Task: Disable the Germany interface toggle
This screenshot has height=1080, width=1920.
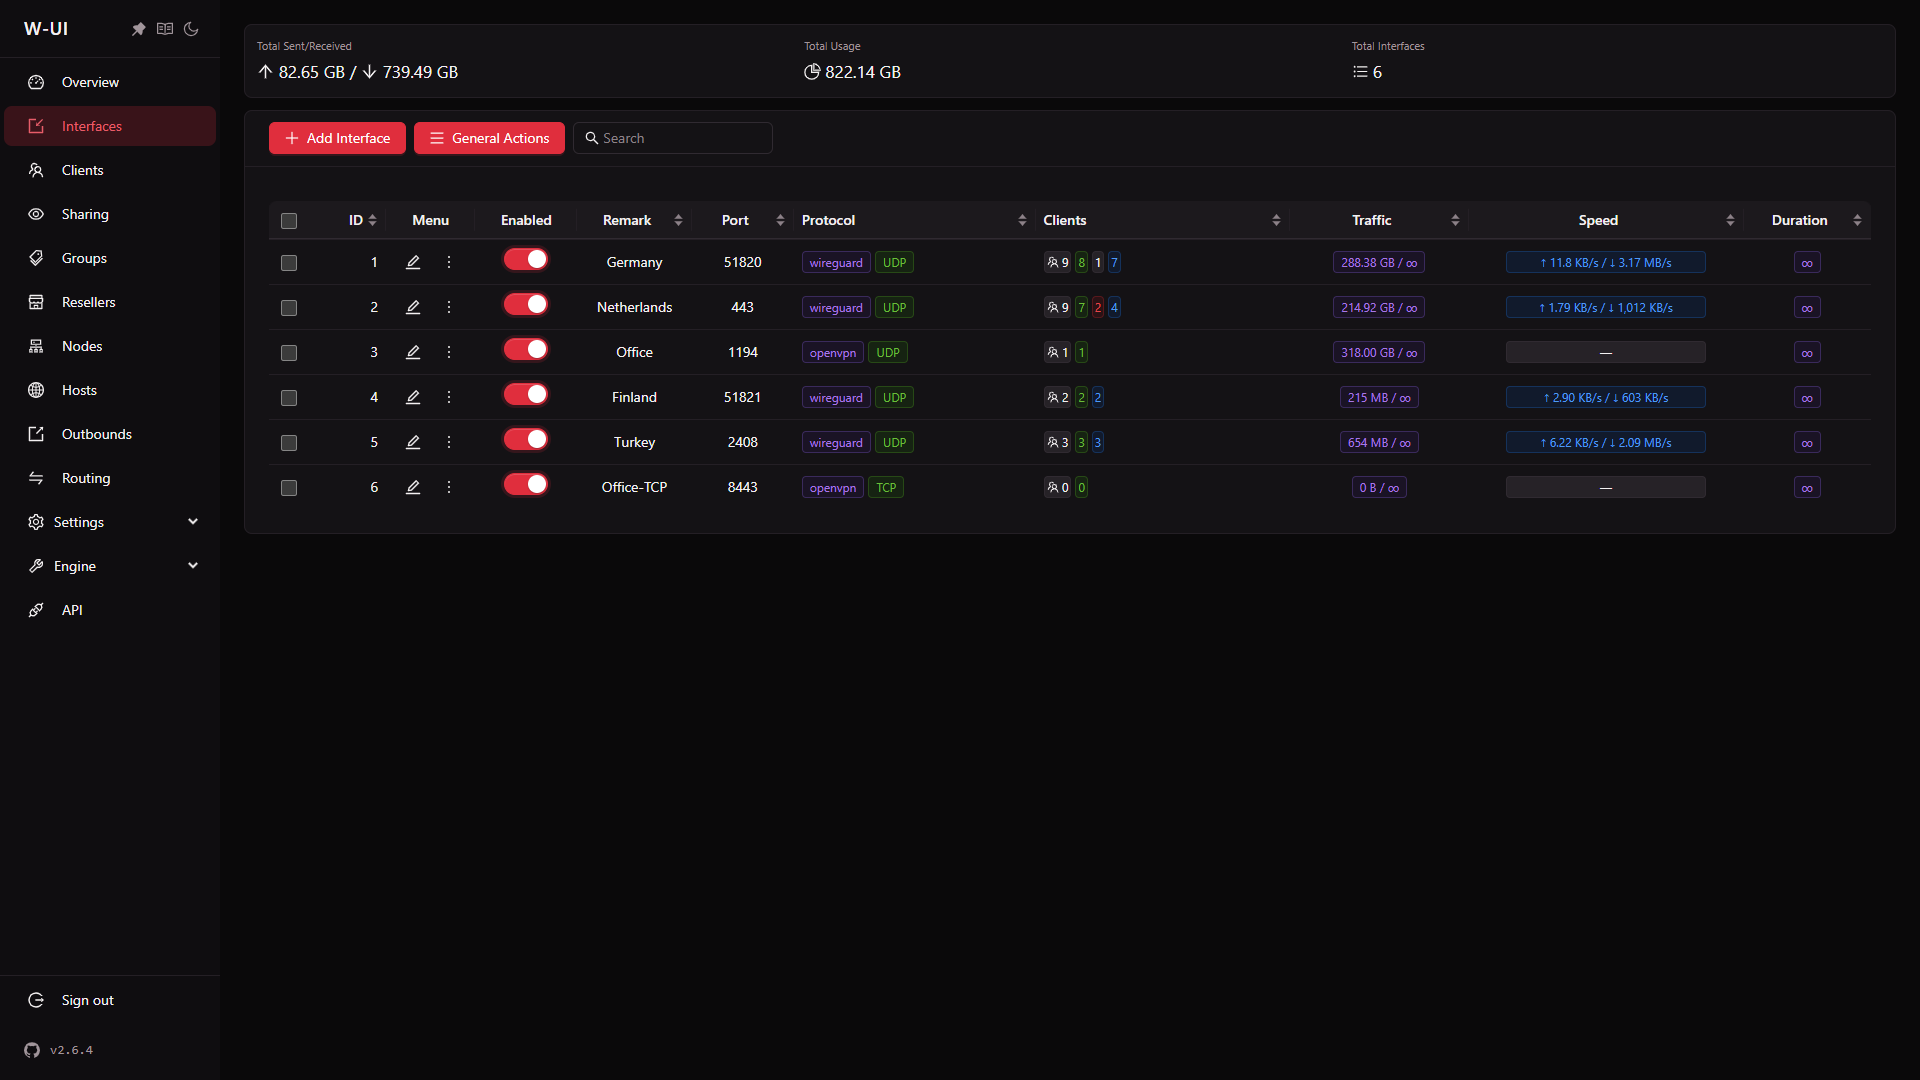Action: [526, 260]
